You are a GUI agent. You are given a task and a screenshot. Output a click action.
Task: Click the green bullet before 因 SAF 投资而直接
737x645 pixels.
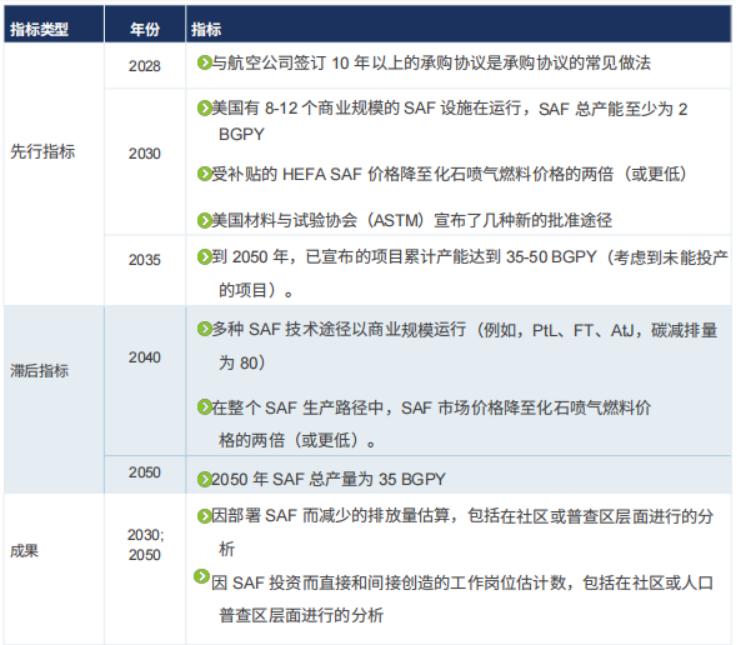click(x=201, y=576)
